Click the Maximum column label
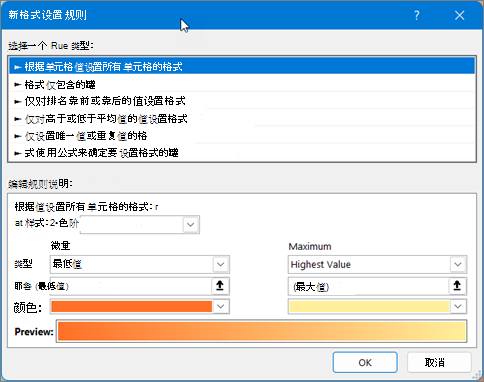 pos(310,247)
